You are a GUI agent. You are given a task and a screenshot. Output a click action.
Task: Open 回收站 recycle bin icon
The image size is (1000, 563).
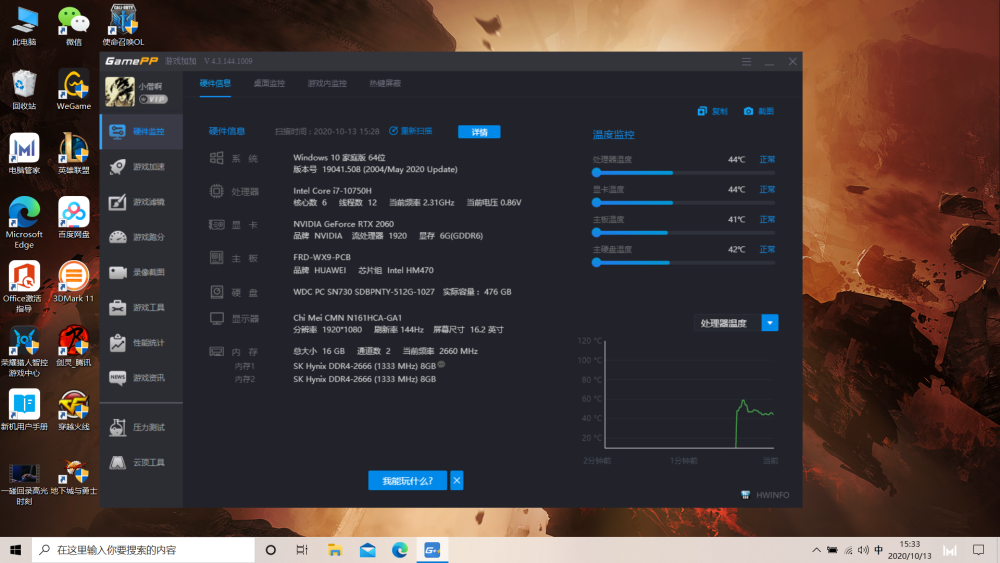[x=24, y=90]
